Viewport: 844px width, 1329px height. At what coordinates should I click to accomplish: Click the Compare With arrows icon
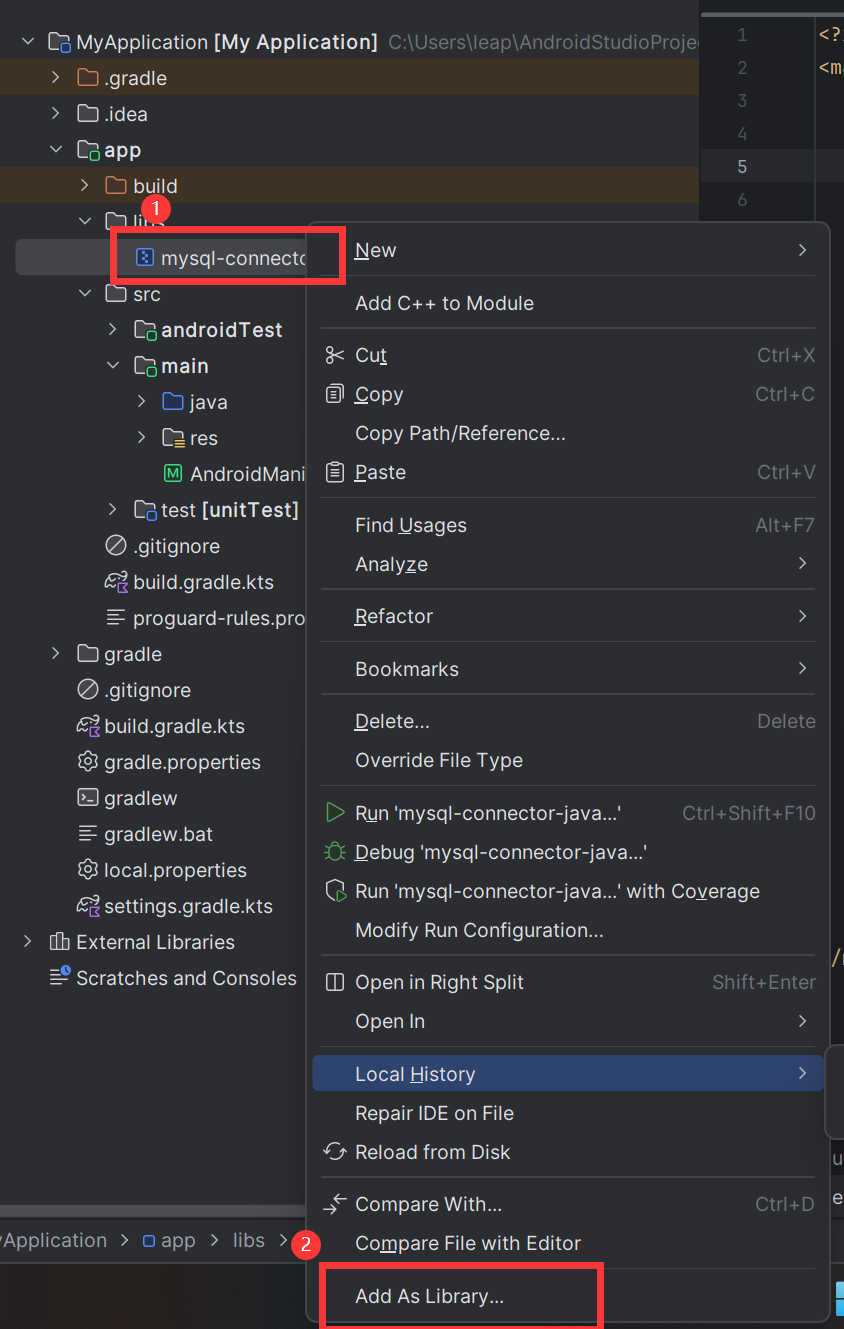tap(335, 1204)
